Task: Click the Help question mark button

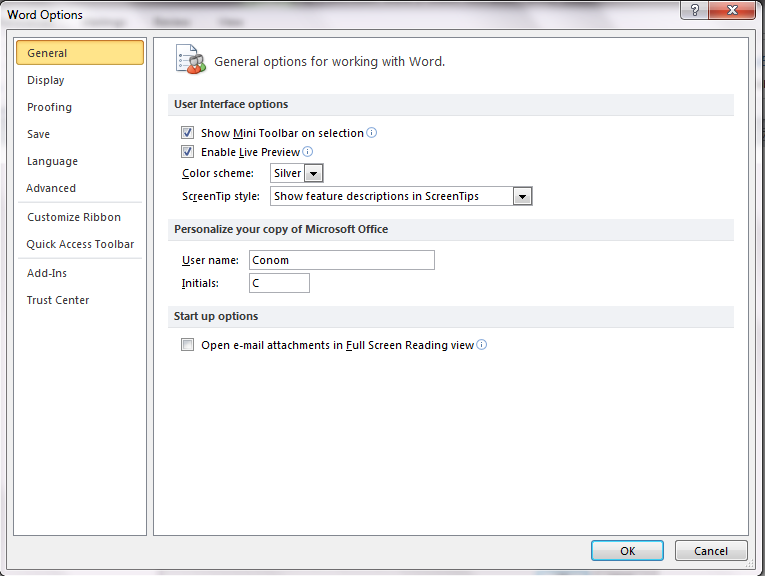Action: tap(695, 10)
